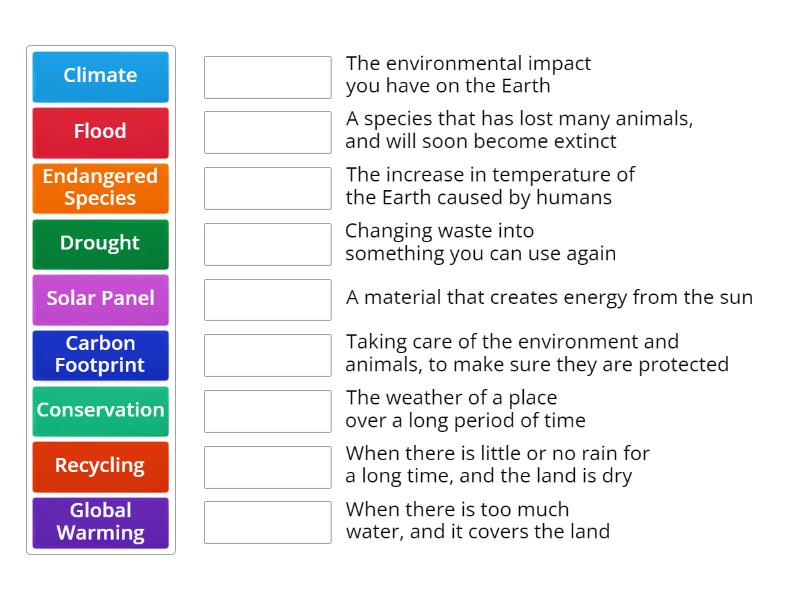This screenshot has width=800, height=600.
Task: Click the Conservation tile
Action: [x=100, y=411]
